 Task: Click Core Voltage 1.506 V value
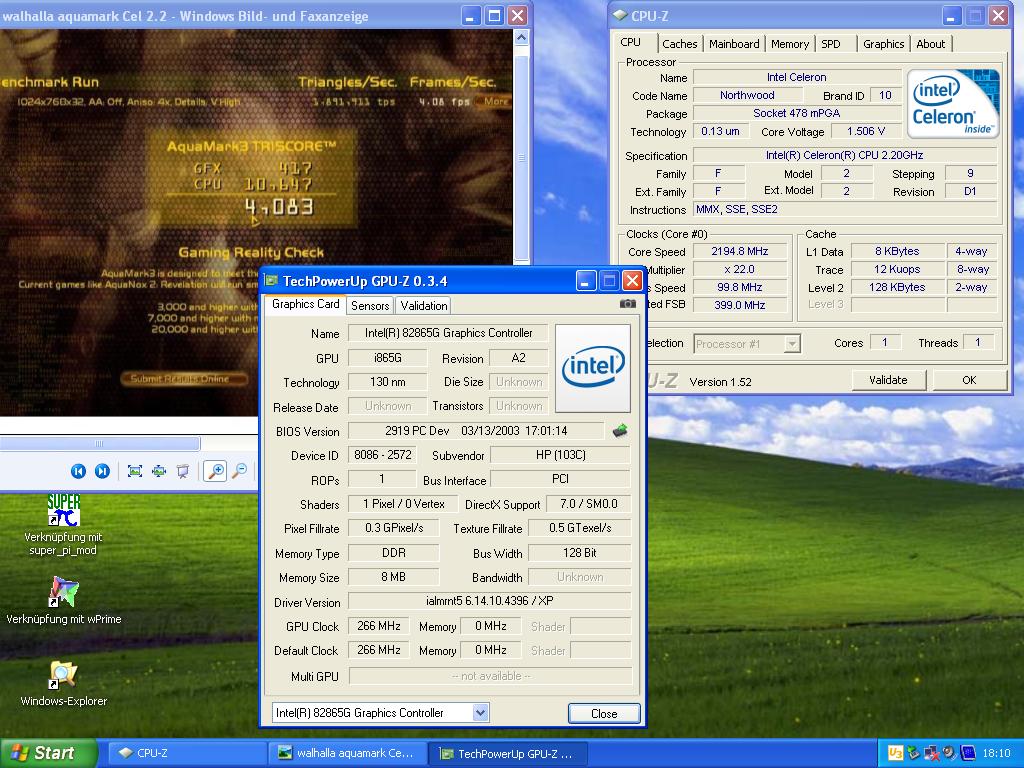[866, 131]
